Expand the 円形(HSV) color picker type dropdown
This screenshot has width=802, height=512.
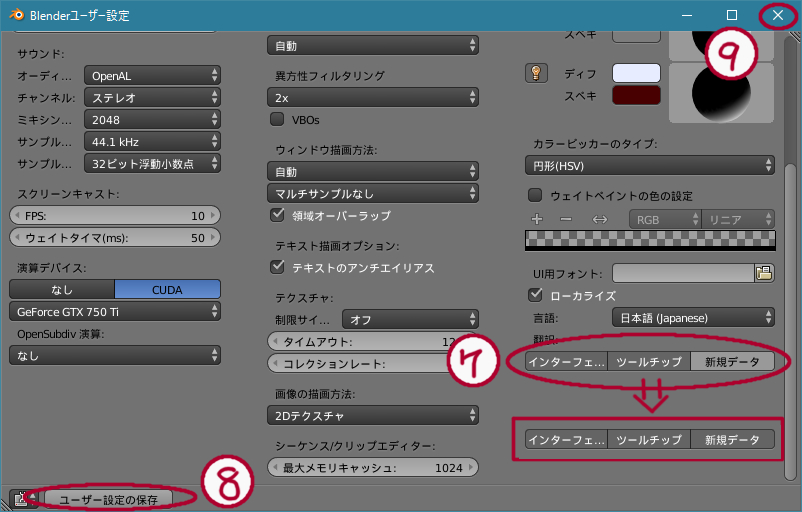(x=649, y=165)
